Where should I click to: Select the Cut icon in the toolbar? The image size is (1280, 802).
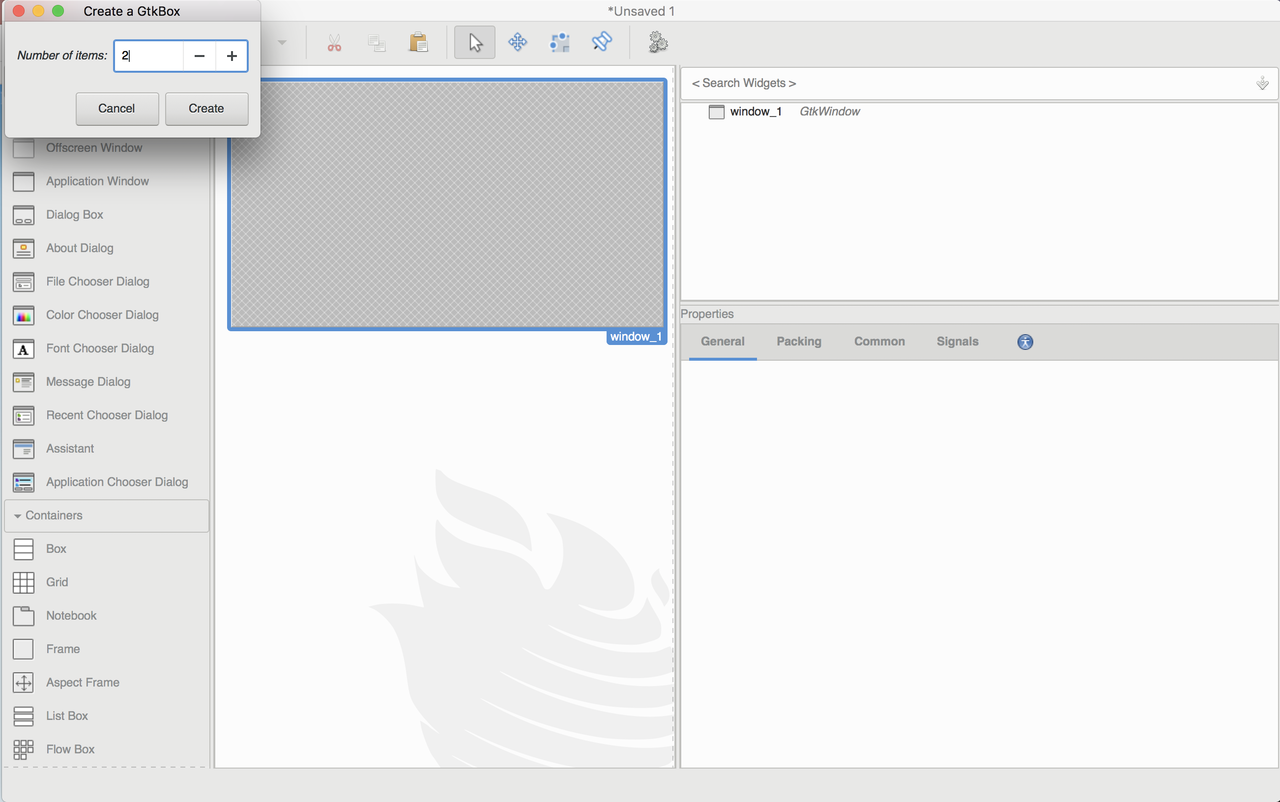pyautogui.click(x=334, y=42)
